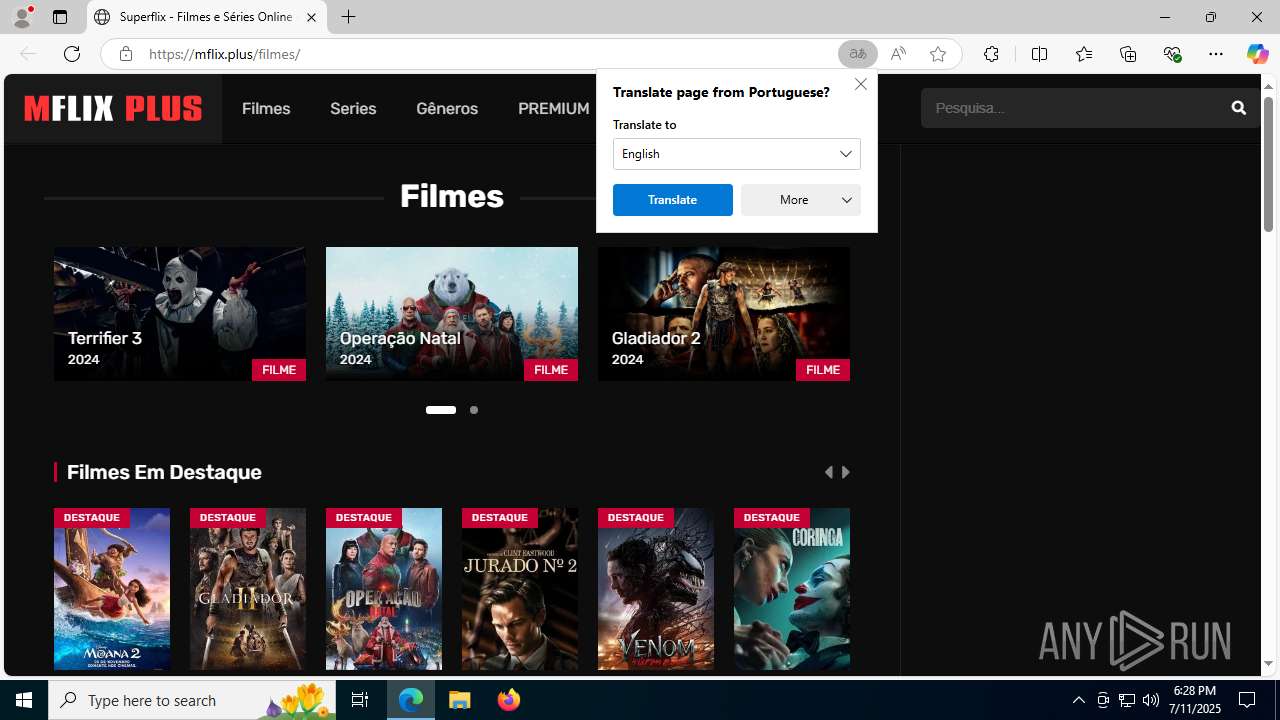The height and width of the screenshot is (720, 1280).
Task: Click the MFLIX PLUS logo
Action: pyautogui.click(x=113, y=108)
